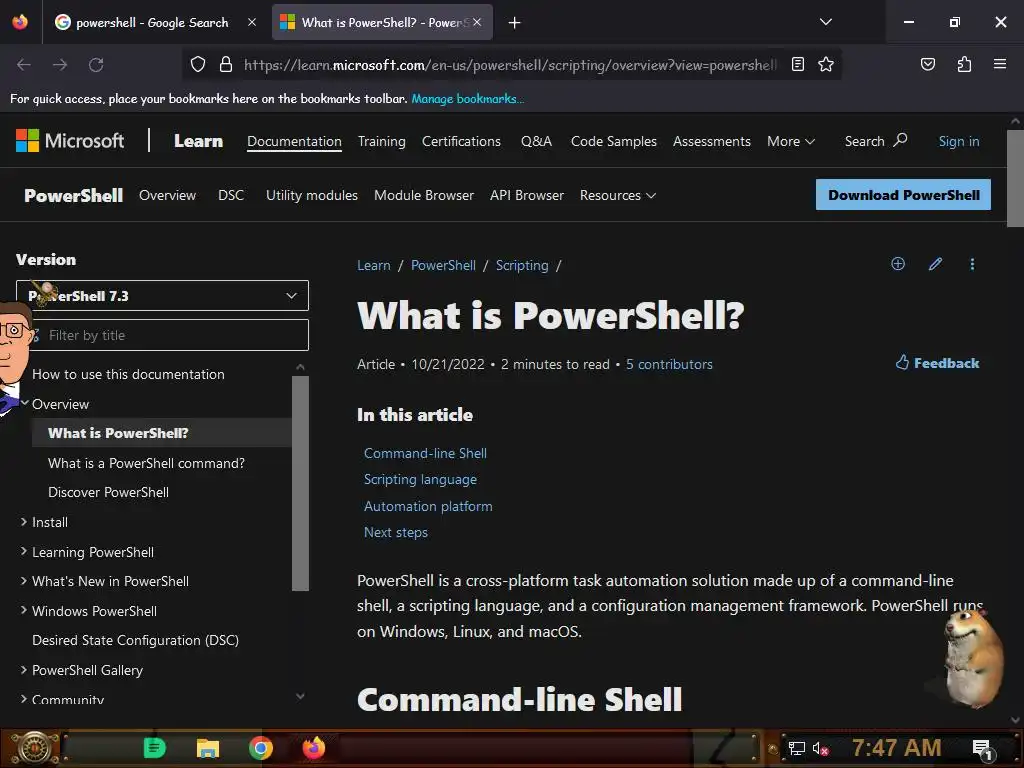Click the Sign in link
1024x768 pixels.
(959, 141)
